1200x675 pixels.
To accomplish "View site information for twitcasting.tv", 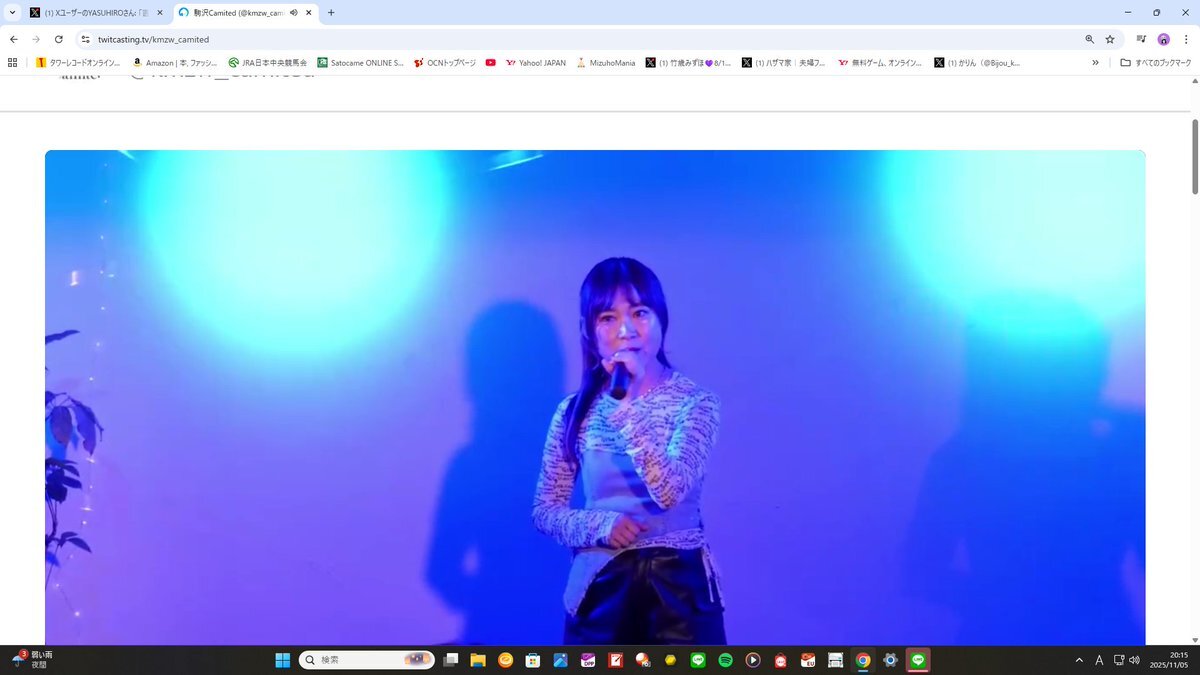I will [86, 39].
